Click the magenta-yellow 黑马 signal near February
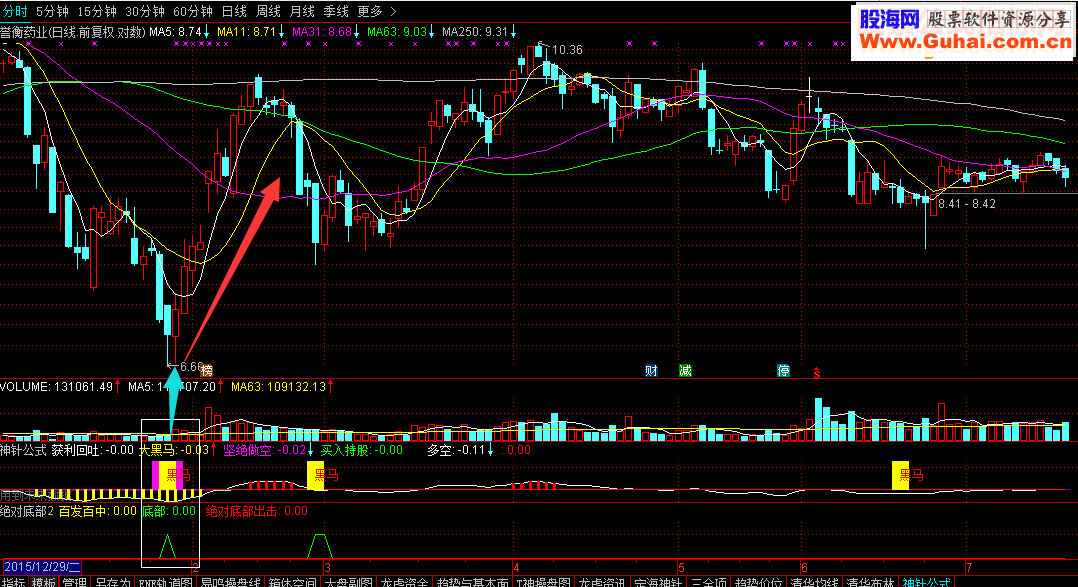1078x587 pixels. tap(168, 475)
